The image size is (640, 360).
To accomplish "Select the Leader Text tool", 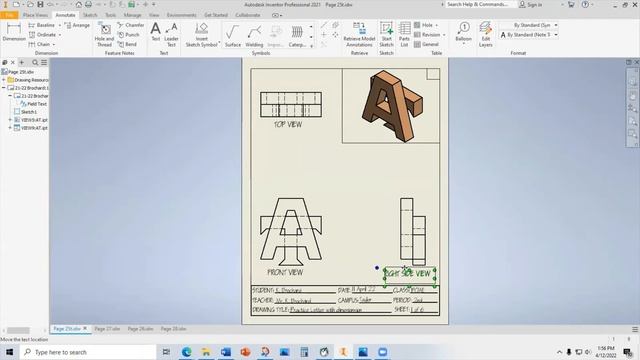I will tap(171, 35).
